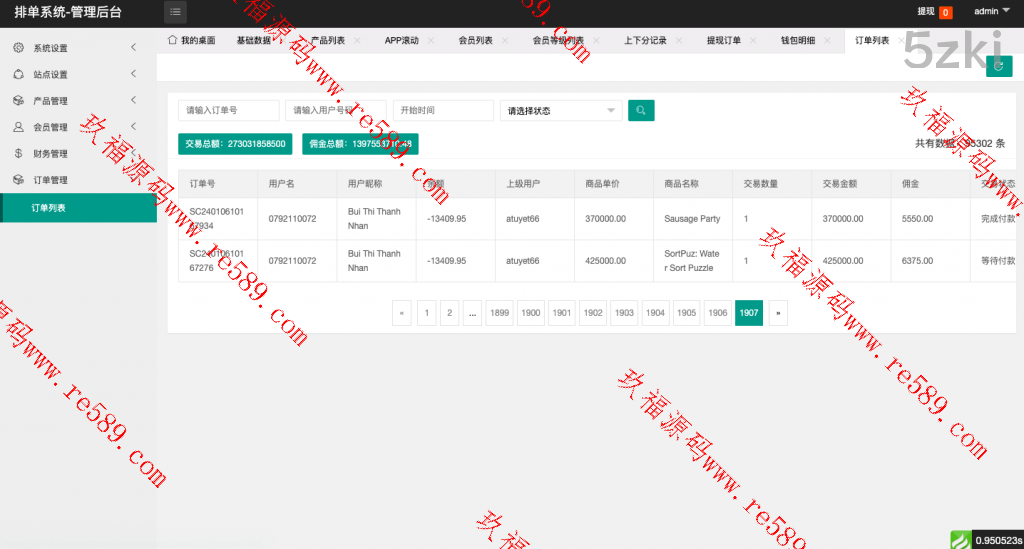Click the 开始时间 date field
This screenshot has width=1024, height=549.
pos(443,111)
